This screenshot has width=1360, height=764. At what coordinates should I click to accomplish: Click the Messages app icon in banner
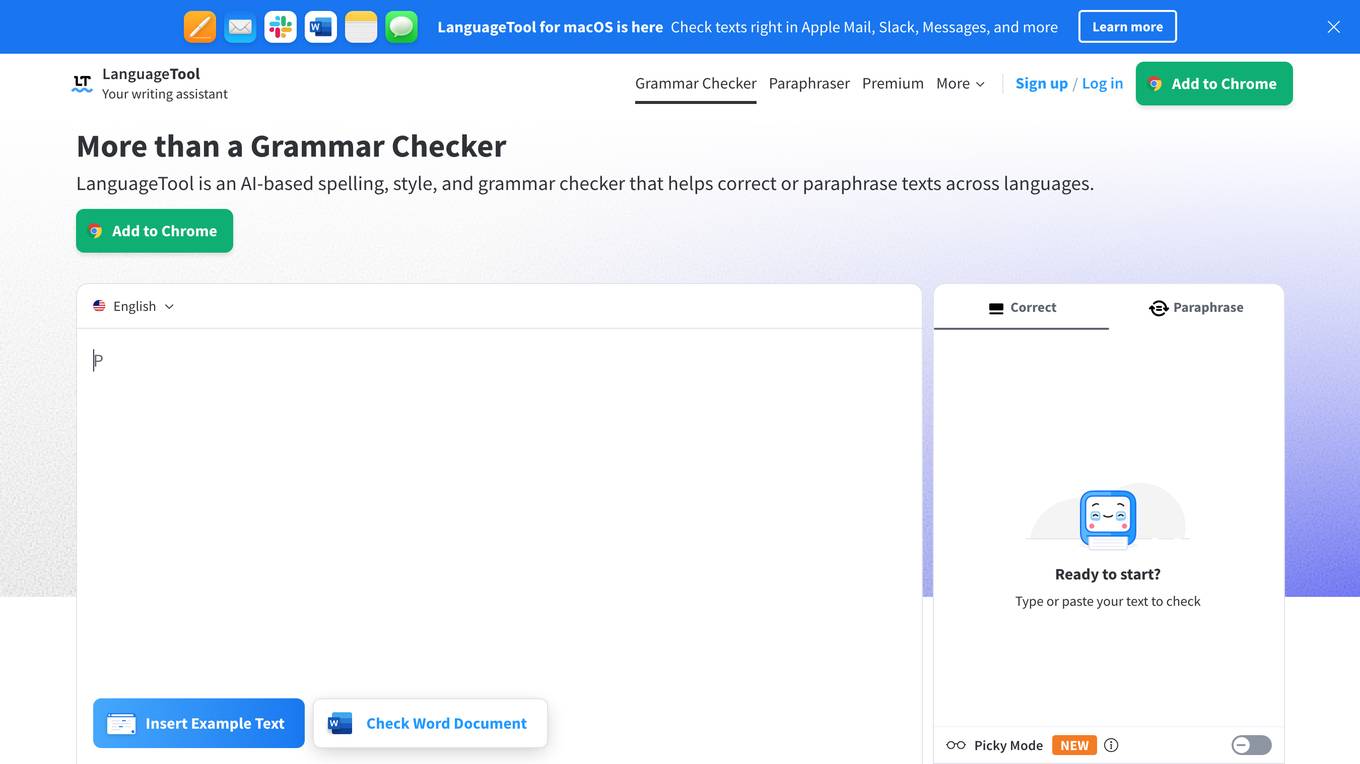[x=401, y=27]
